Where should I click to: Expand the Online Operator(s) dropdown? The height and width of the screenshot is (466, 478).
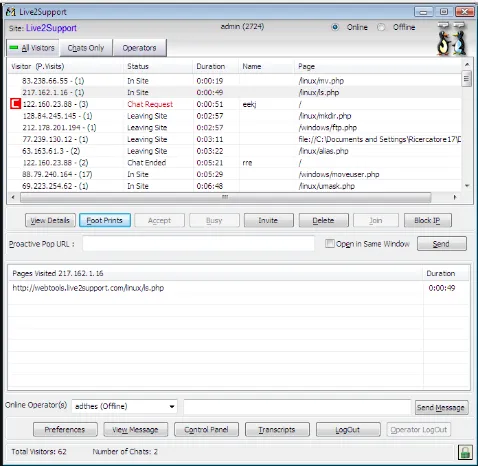click(172, 406)
